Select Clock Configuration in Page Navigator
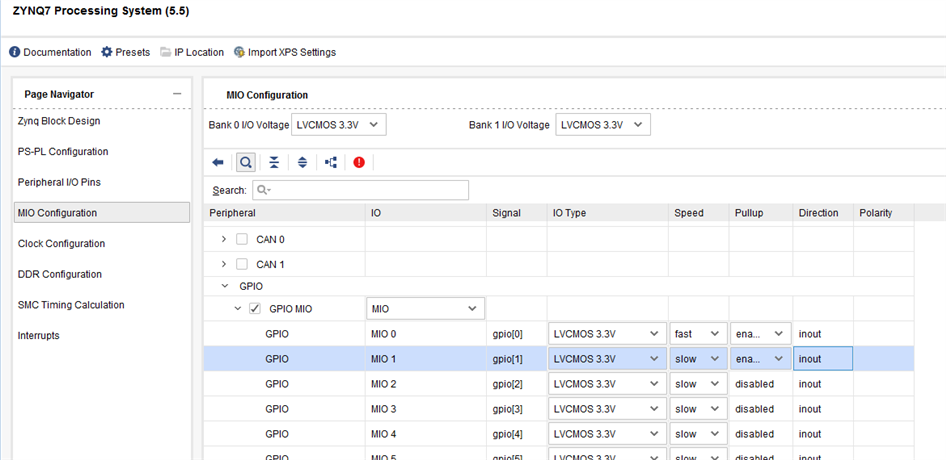Screen dimensions: 946x460 (x=61, y=244)
